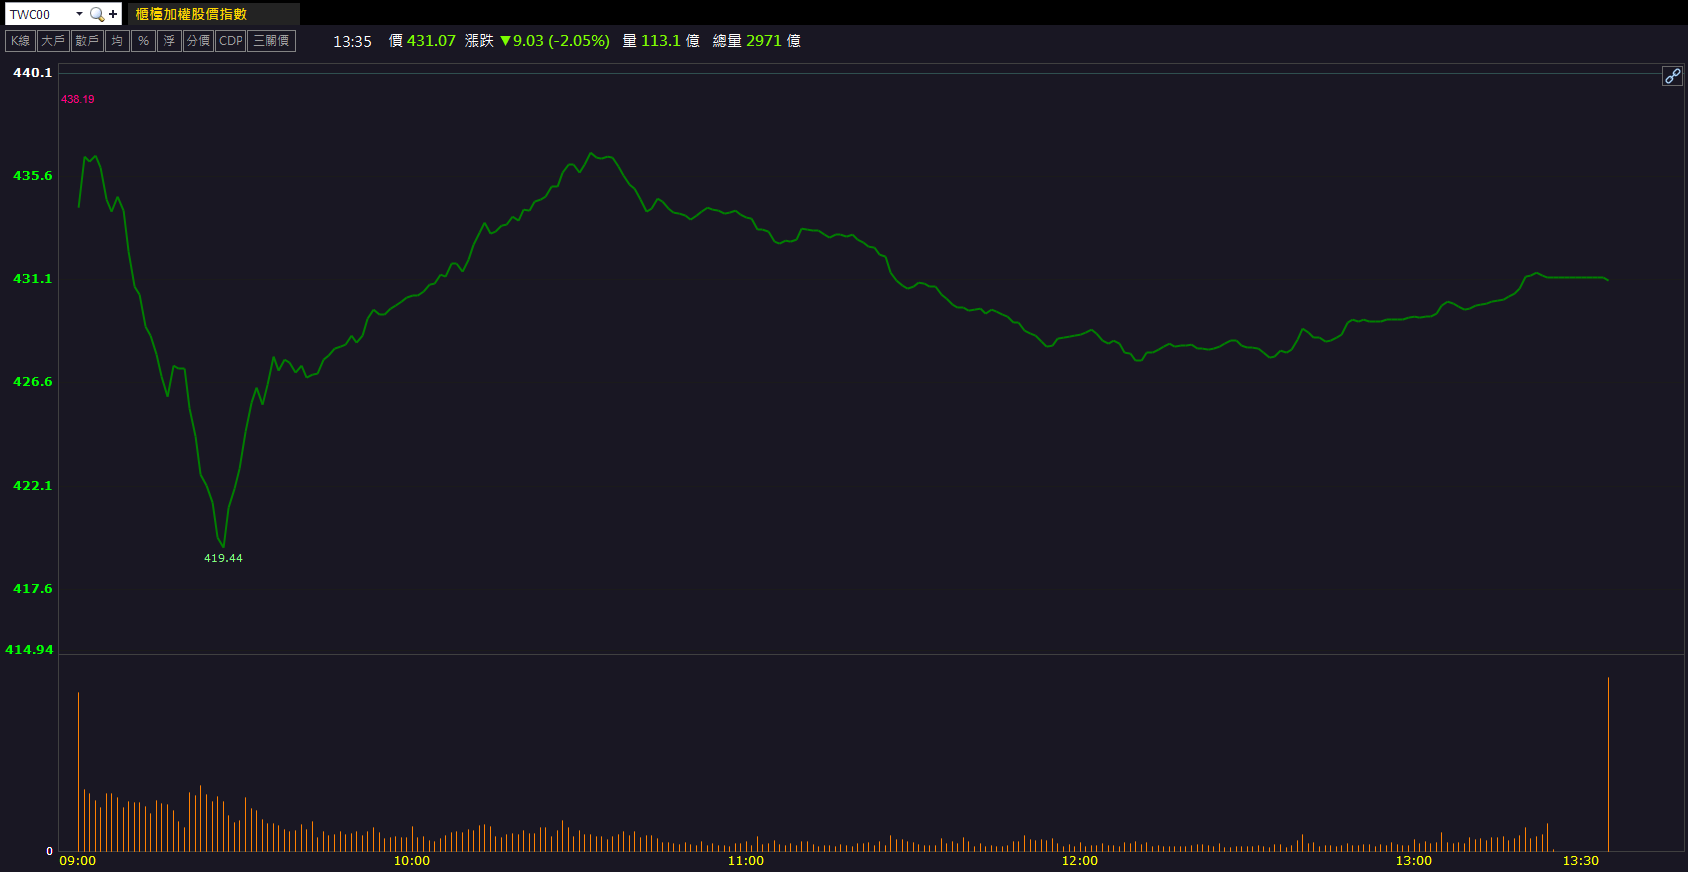The height and width of the screenshot is (872, 1688).
Task: Toggle the 浮 floating button
Action: tap(169, 41)
